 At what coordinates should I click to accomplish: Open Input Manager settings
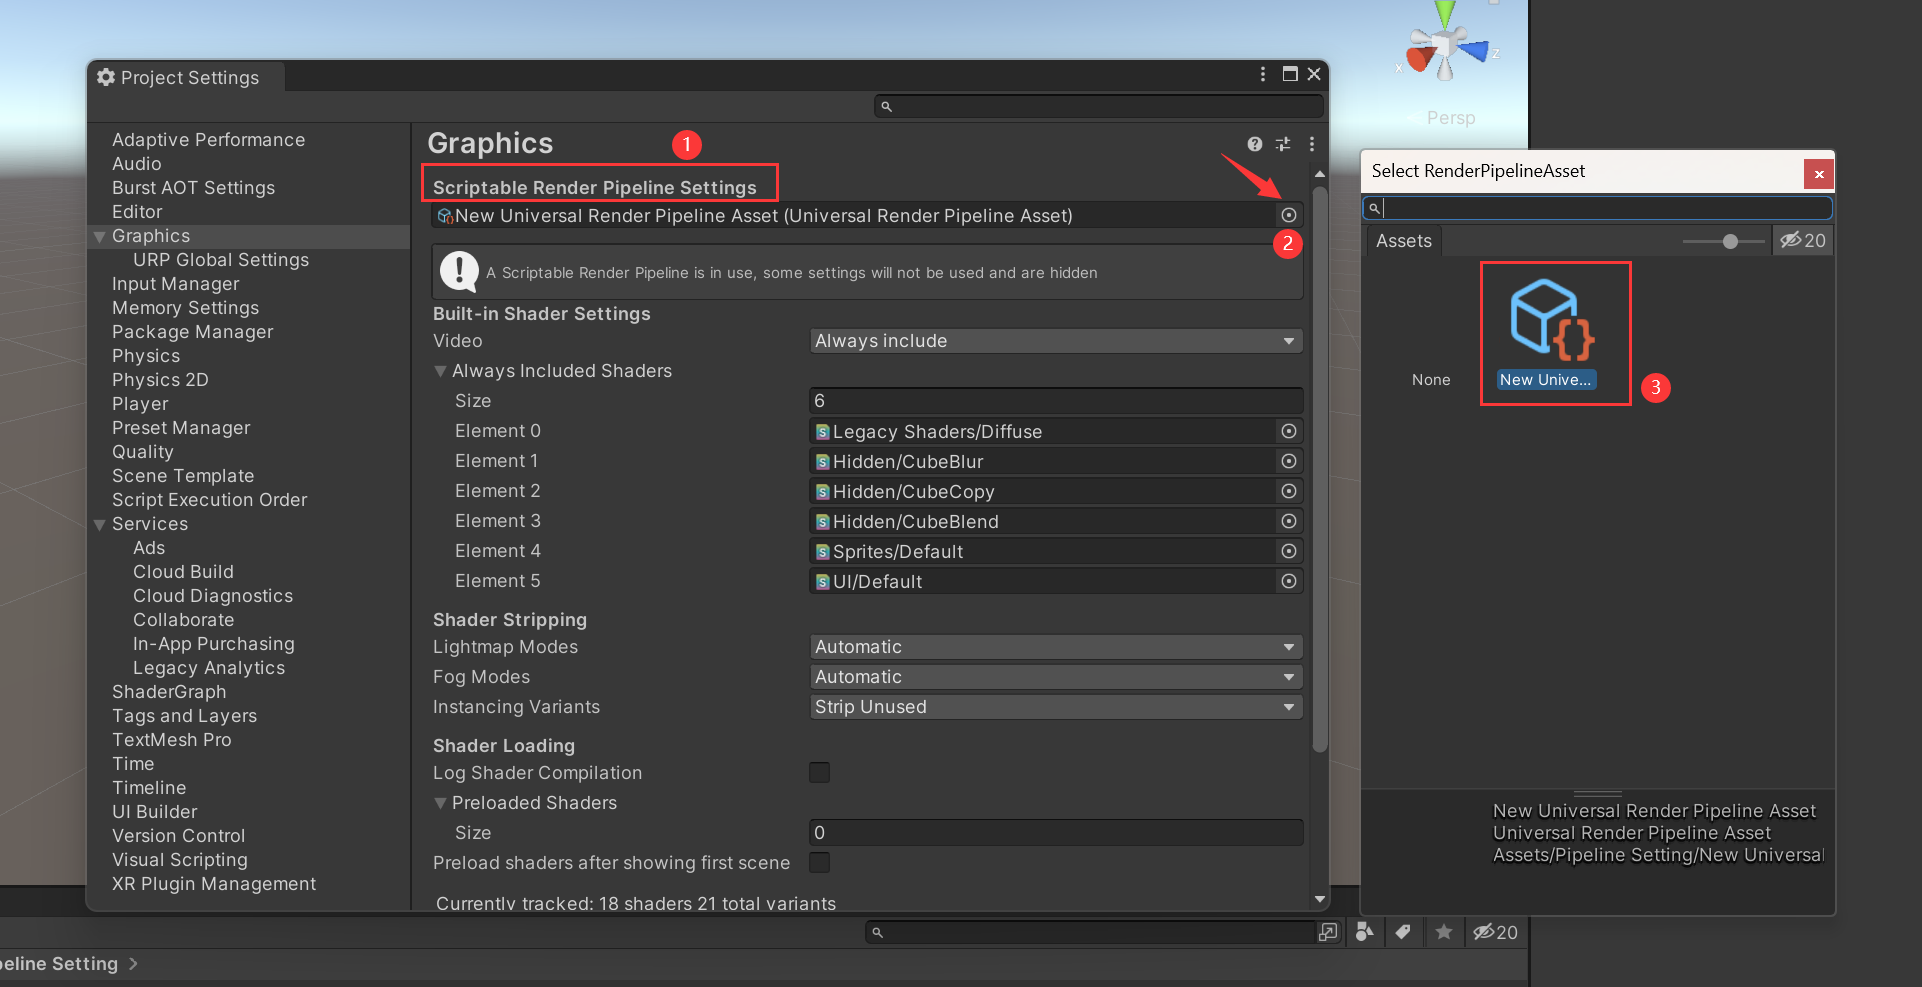tap(176, 284)
